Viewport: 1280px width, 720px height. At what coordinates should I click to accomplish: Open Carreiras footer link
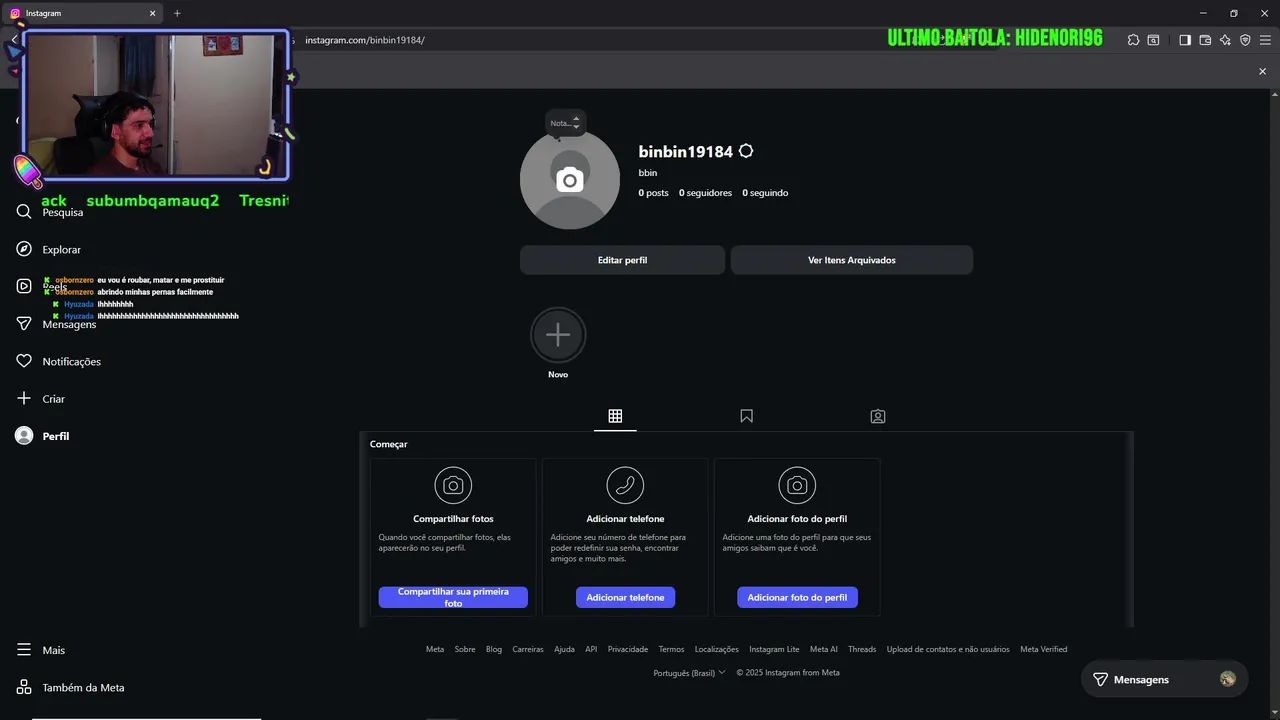[x=528, y=649]
